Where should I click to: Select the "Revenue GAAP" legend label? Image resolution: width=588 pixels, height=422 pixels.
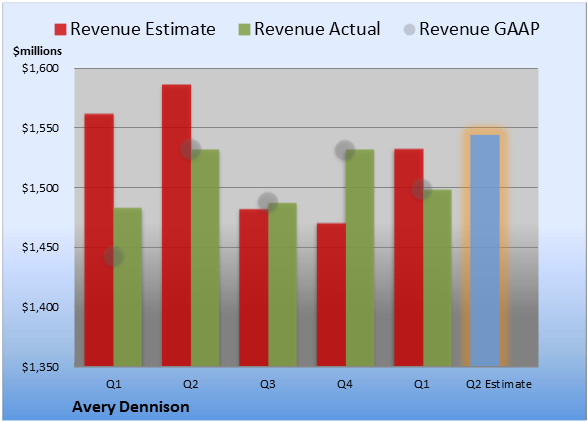(479, 29)
